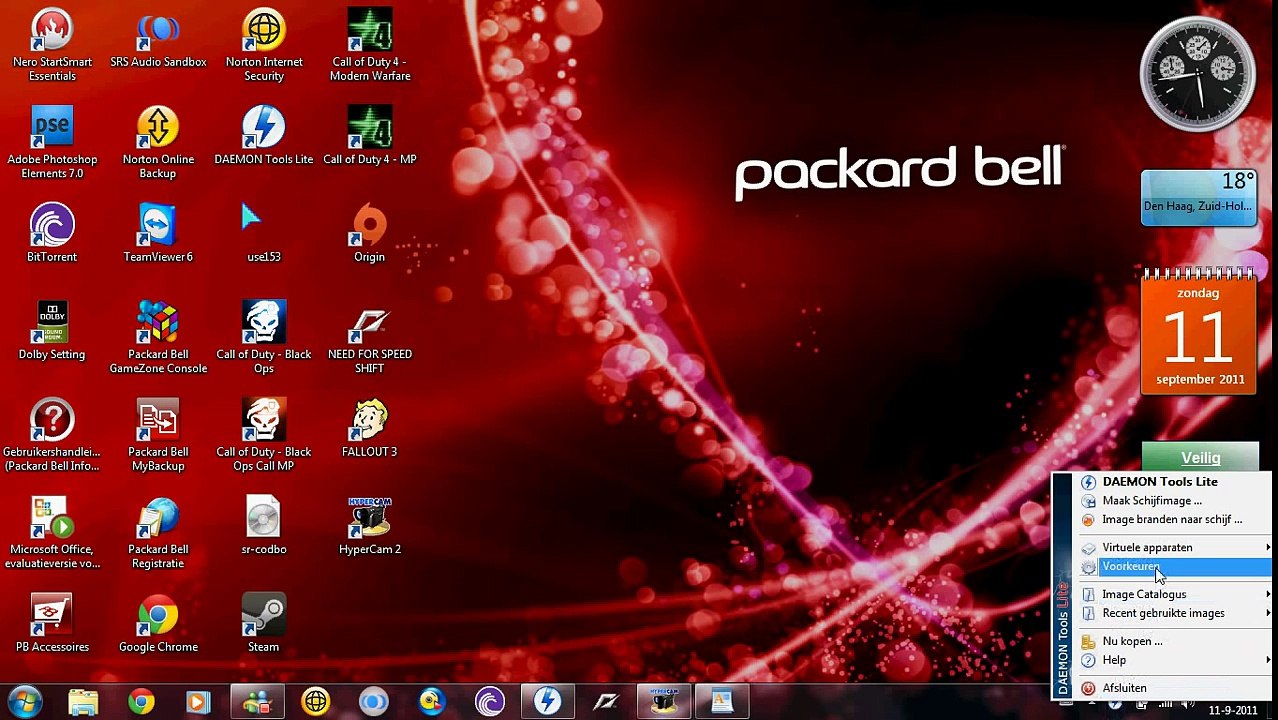
Task: Open Call of Duty - Black Ops shortcut
Action: pos(264,337)
